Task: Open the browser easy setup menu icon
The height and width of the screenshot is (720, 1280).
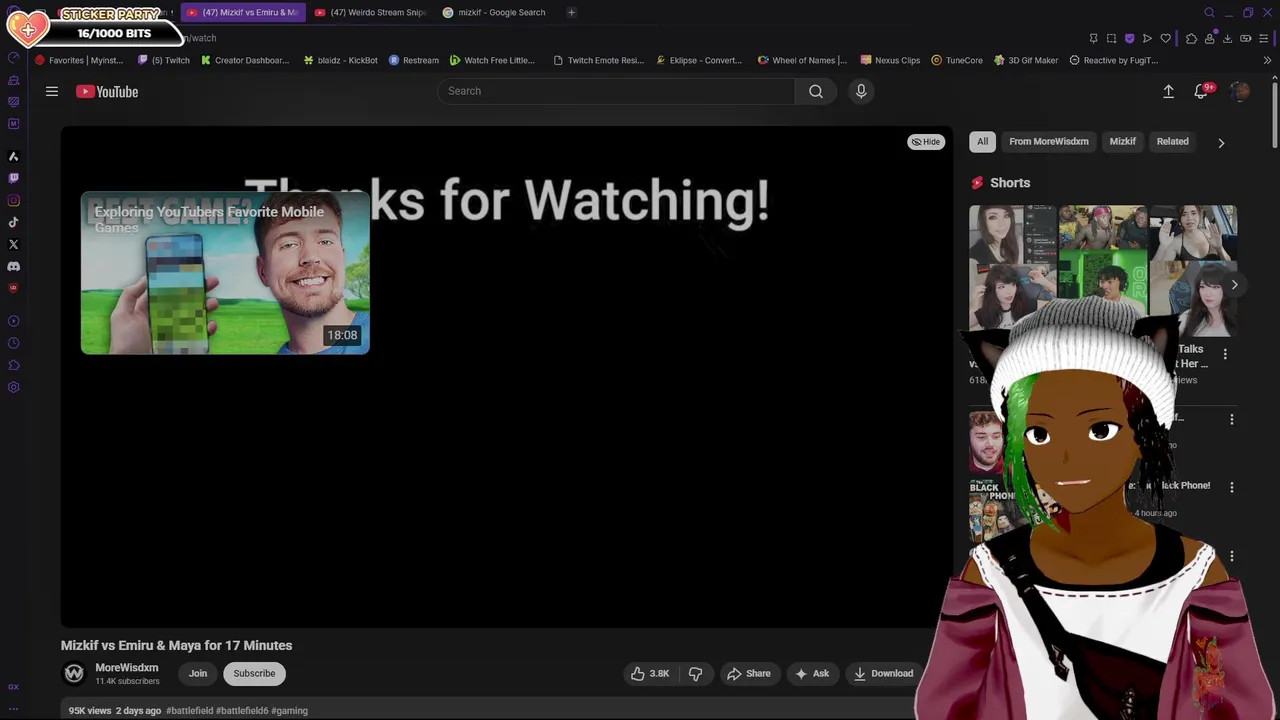Action: [1264, 38]
